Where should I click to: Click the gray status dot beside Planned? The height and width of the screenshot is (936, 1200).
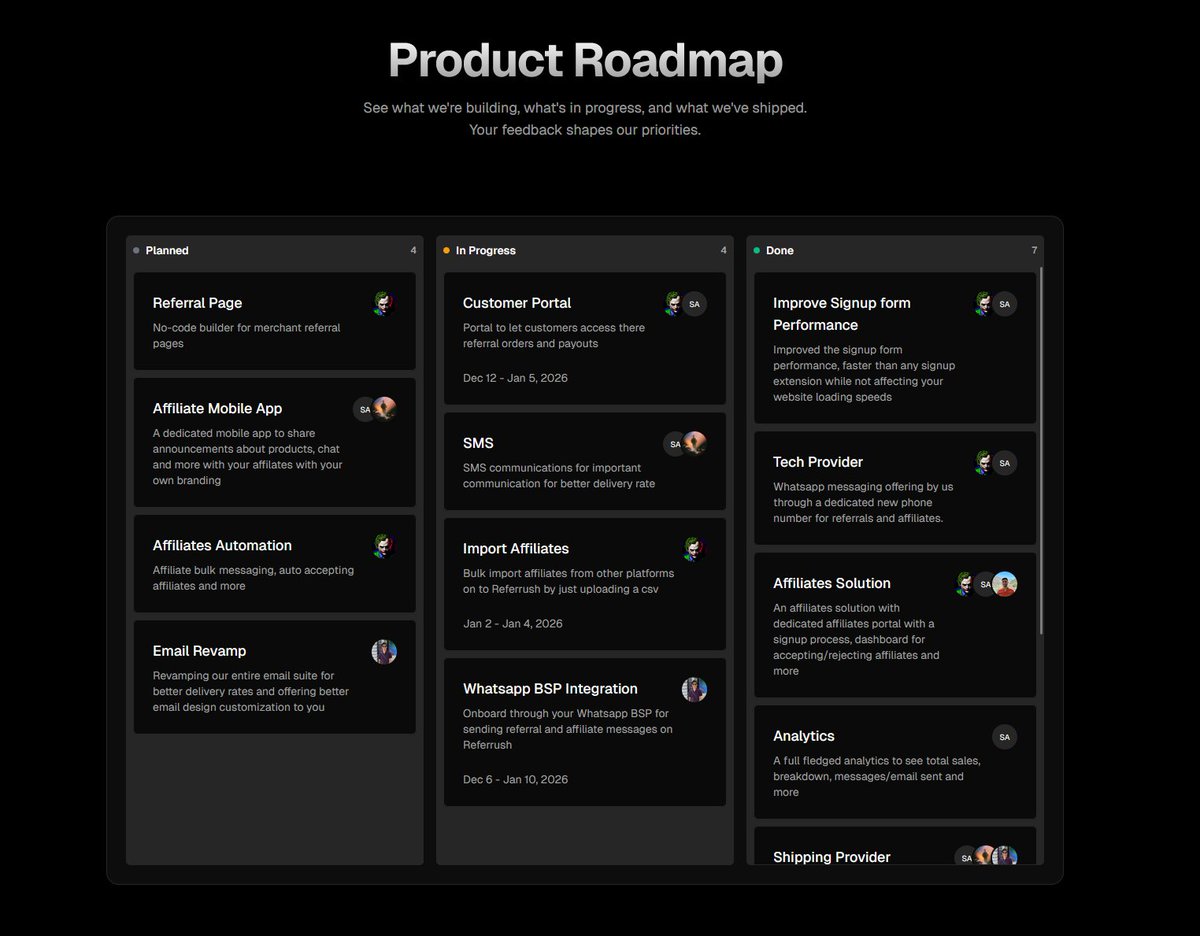coord(136,251)
